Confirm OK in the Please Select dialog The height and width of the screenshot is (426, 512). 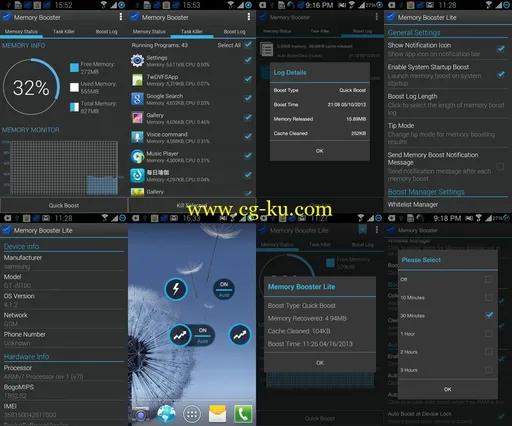click(x=448, y=389)
